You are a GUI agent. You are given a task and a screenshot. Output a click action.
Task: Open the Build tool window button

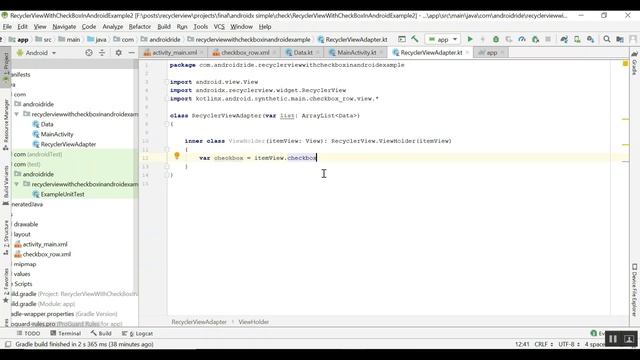tap(101, 333)
